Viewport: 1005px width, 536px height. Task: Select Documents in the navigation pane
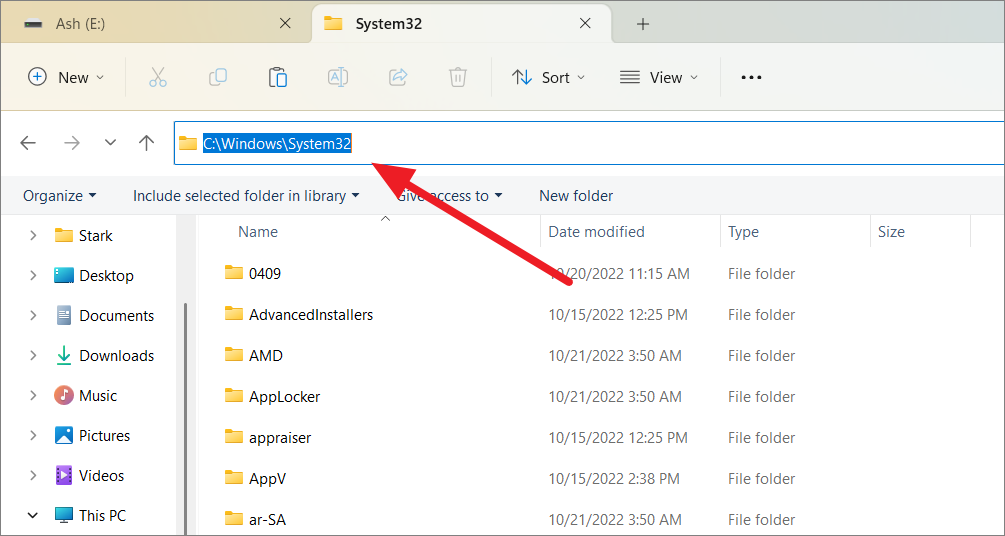[x=117, y=315]
